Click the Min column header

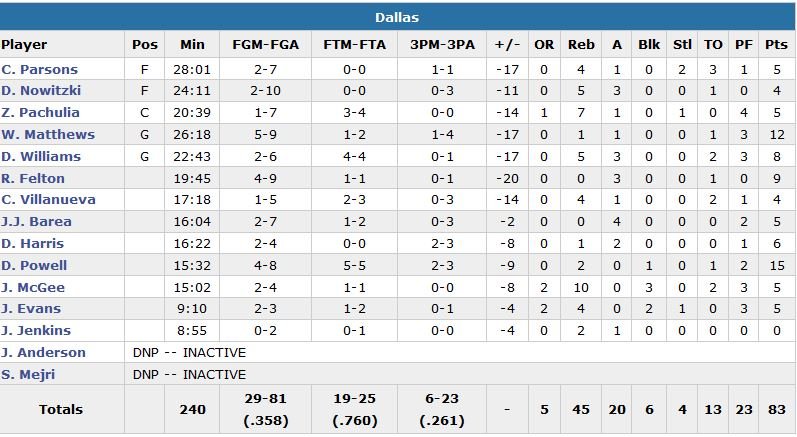tap(192, 45)
